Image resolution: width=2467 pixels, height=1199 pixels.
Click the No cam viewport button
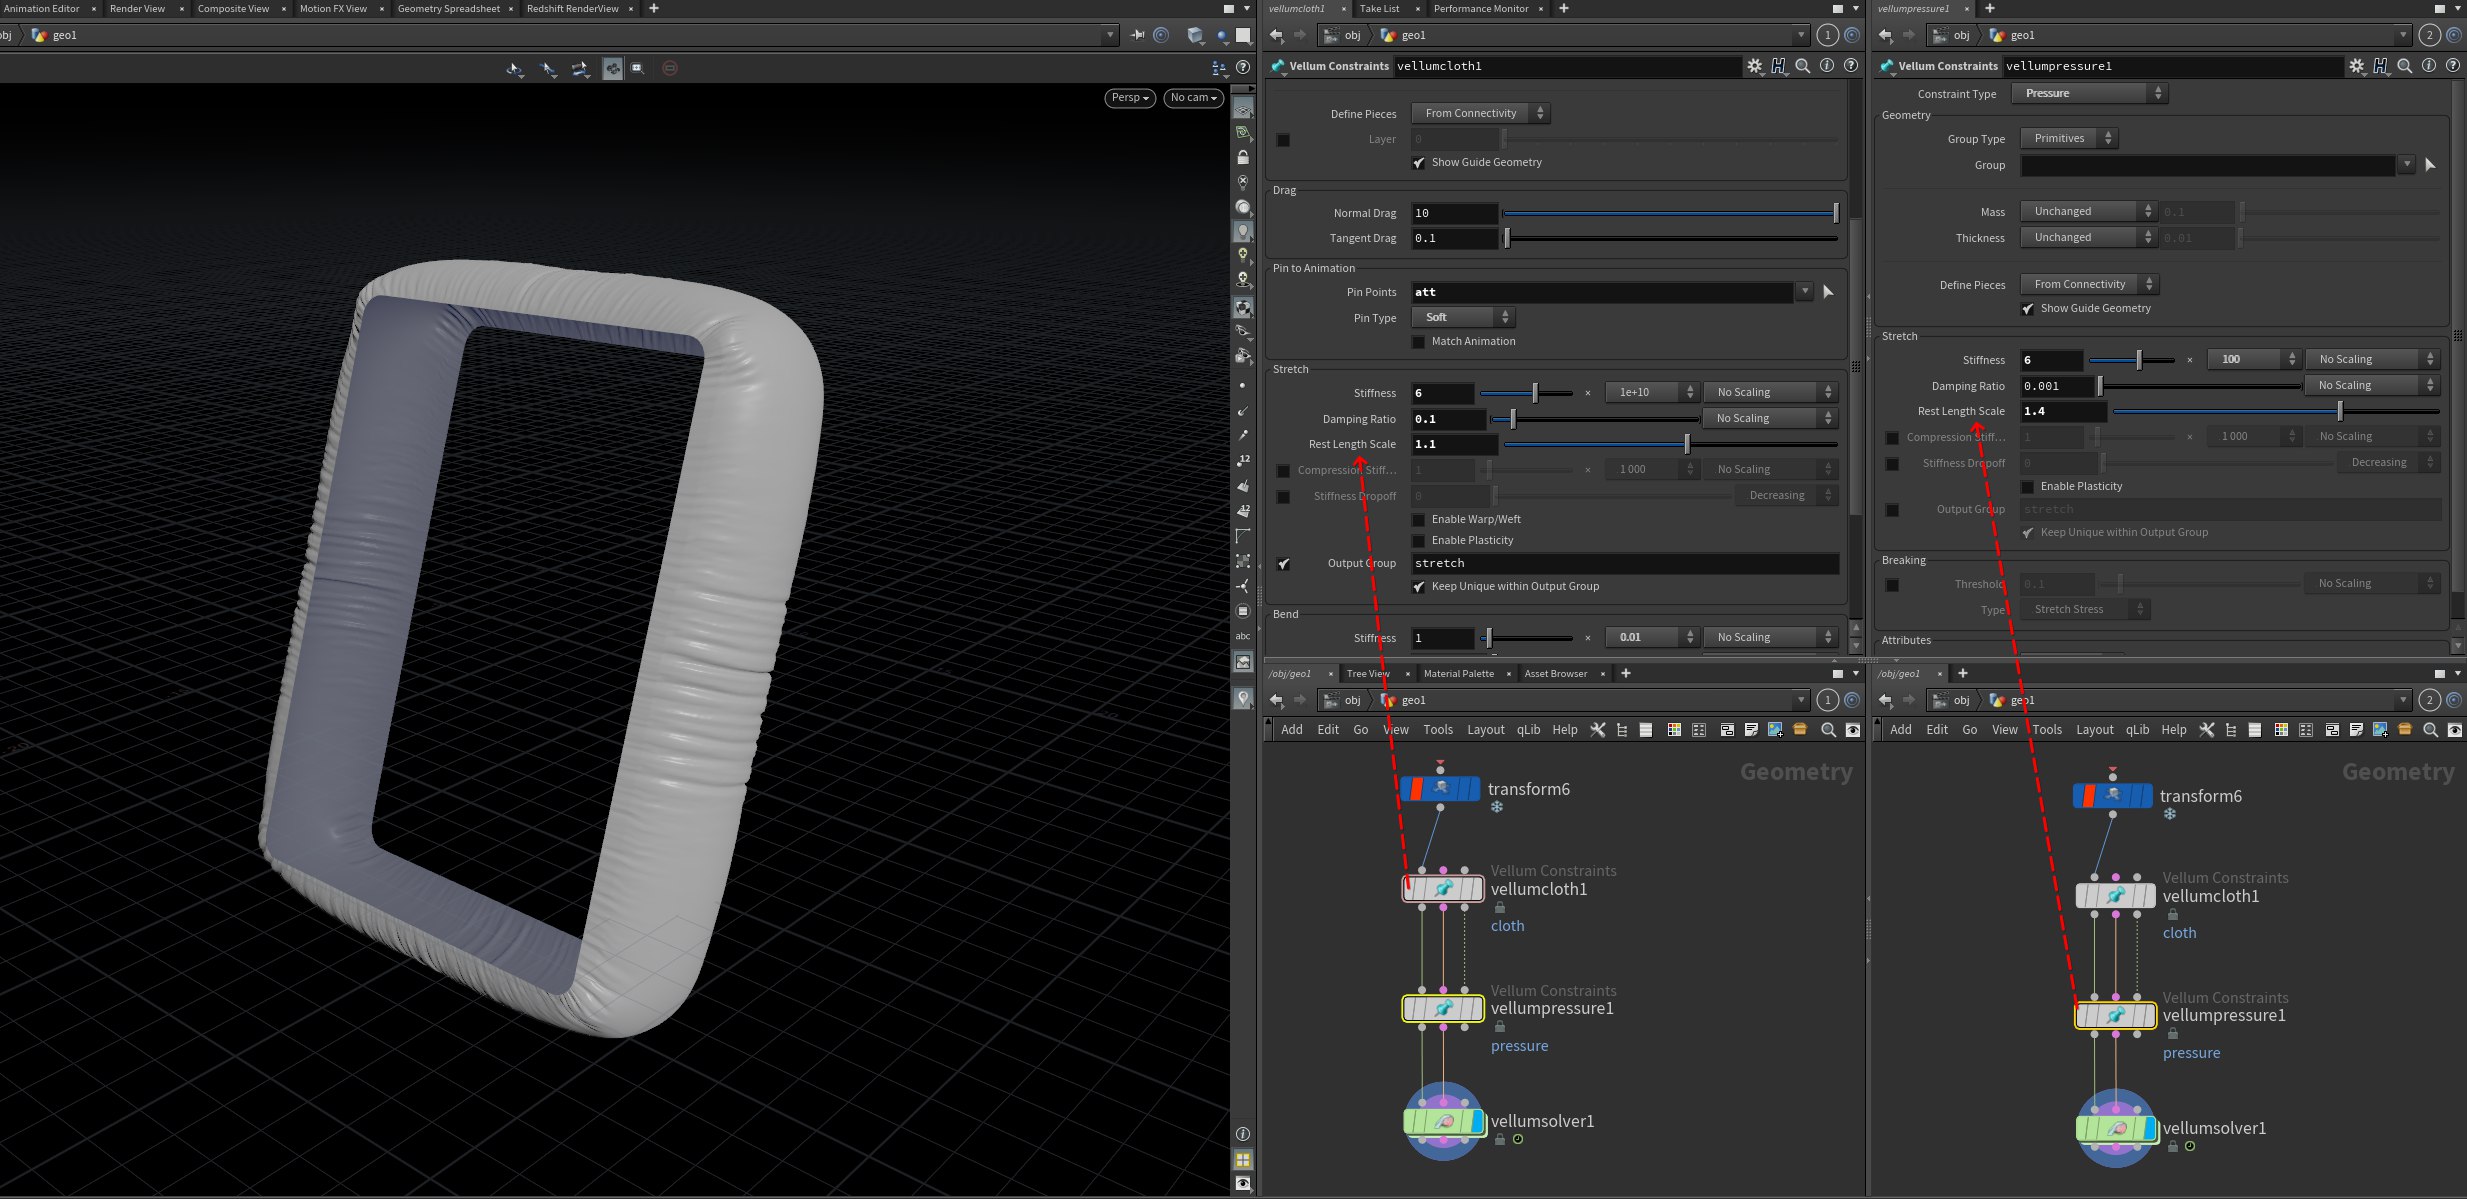[x=1193, y=97]
